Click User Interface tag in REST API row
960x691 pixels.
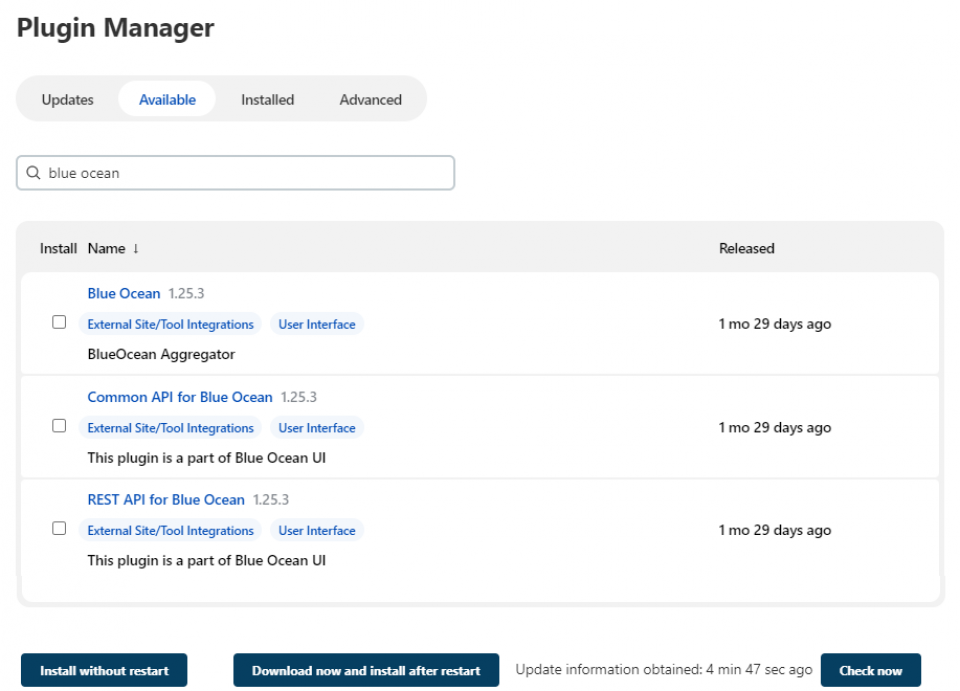(317, 531)
